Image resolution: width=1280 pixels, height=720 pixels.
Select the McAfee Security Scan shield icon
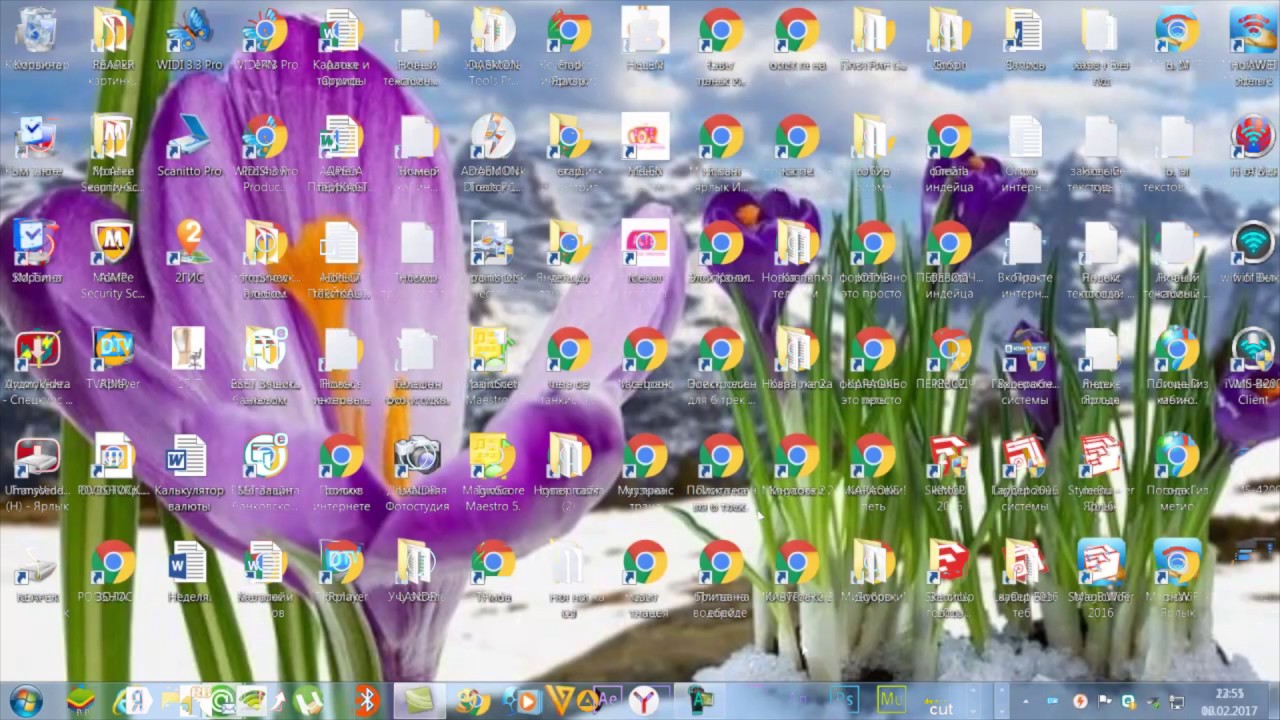[112, 244]
